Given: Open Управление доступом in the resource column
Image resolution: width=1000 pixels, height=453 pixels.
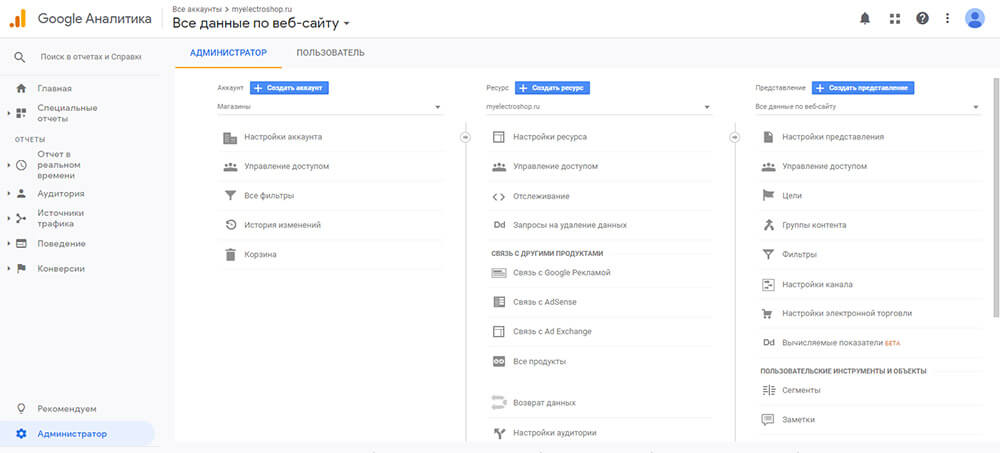Looking at the screenshot, I should (x=555, y=167).
